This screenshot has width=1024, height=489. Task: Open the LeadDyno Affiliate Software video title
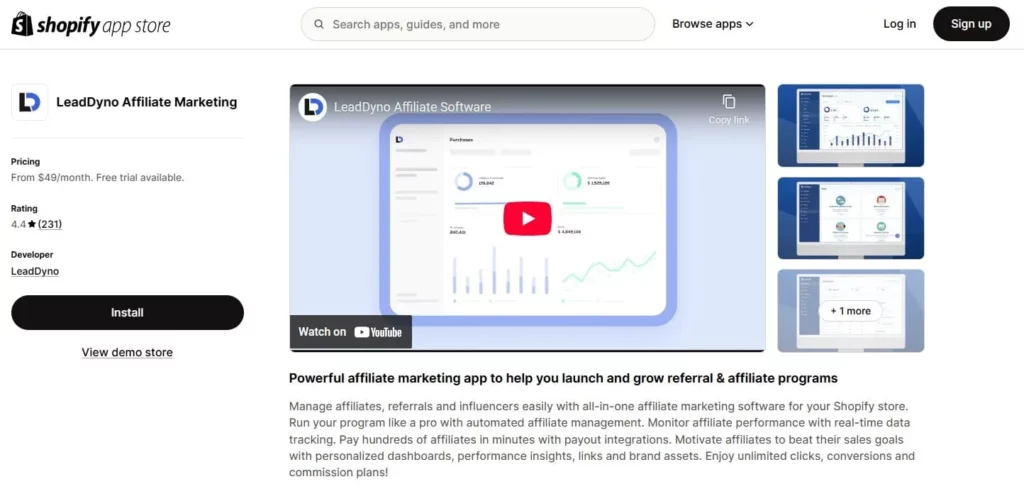pos(412,107)
